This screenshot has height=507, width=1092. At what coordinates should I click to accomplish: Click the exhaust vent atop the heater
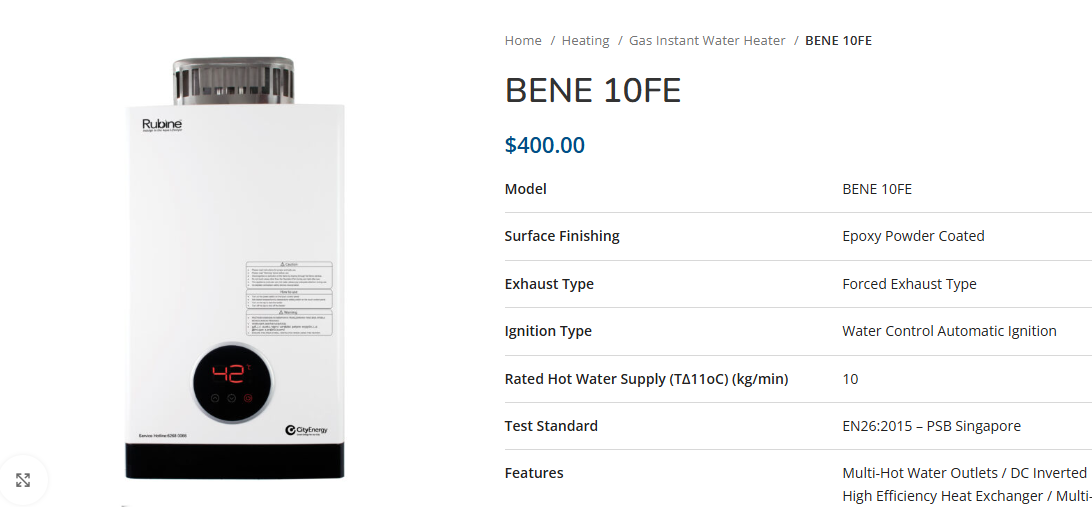coord(233,80)
